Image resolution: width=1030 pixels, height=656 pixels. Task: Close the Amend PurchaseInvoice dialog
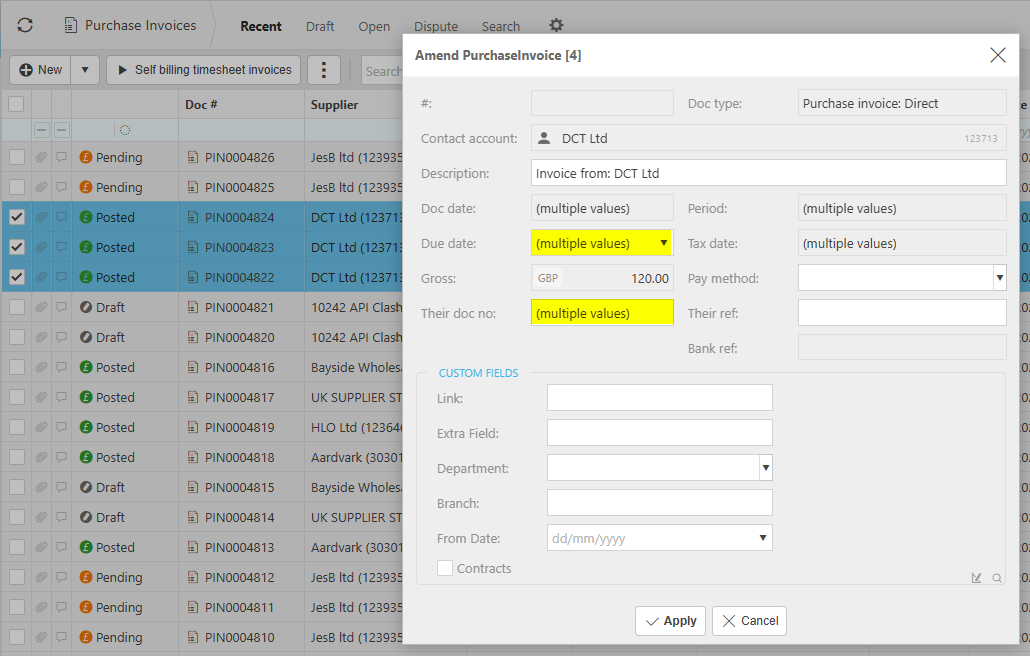click(x=997, y=55)
